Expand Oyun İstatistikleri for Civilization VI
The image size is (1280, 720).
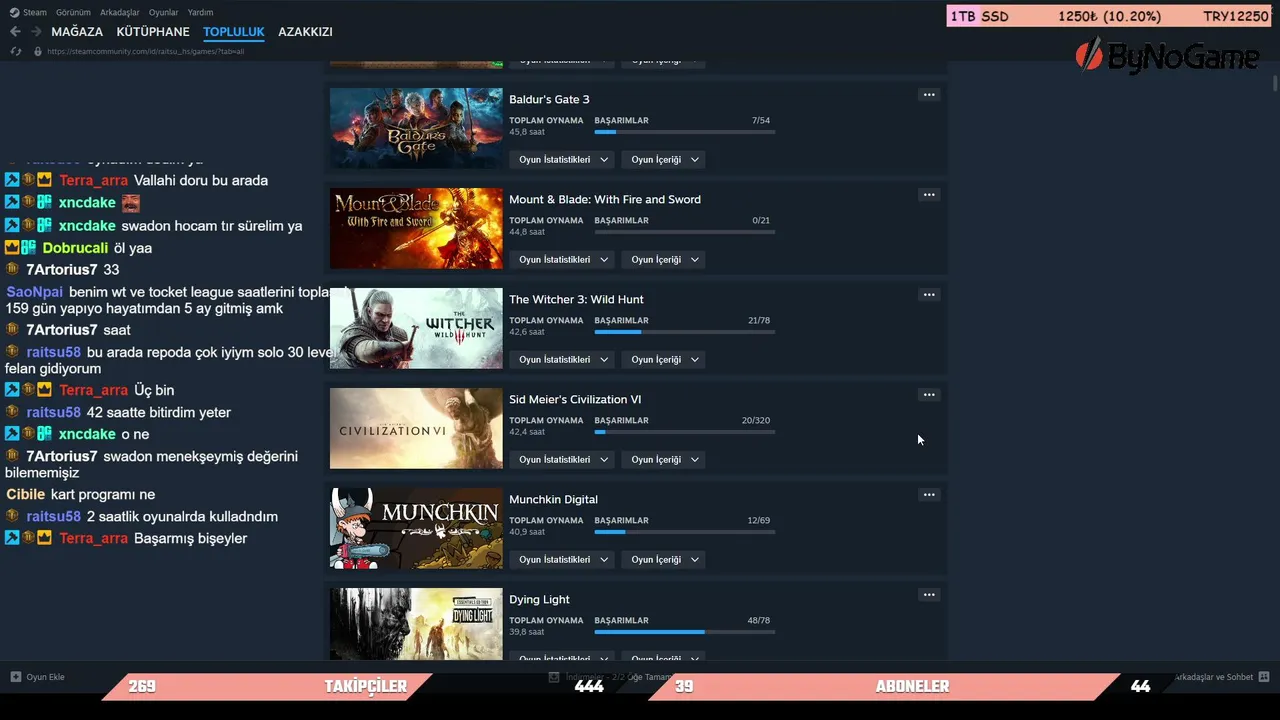(562, 460)
